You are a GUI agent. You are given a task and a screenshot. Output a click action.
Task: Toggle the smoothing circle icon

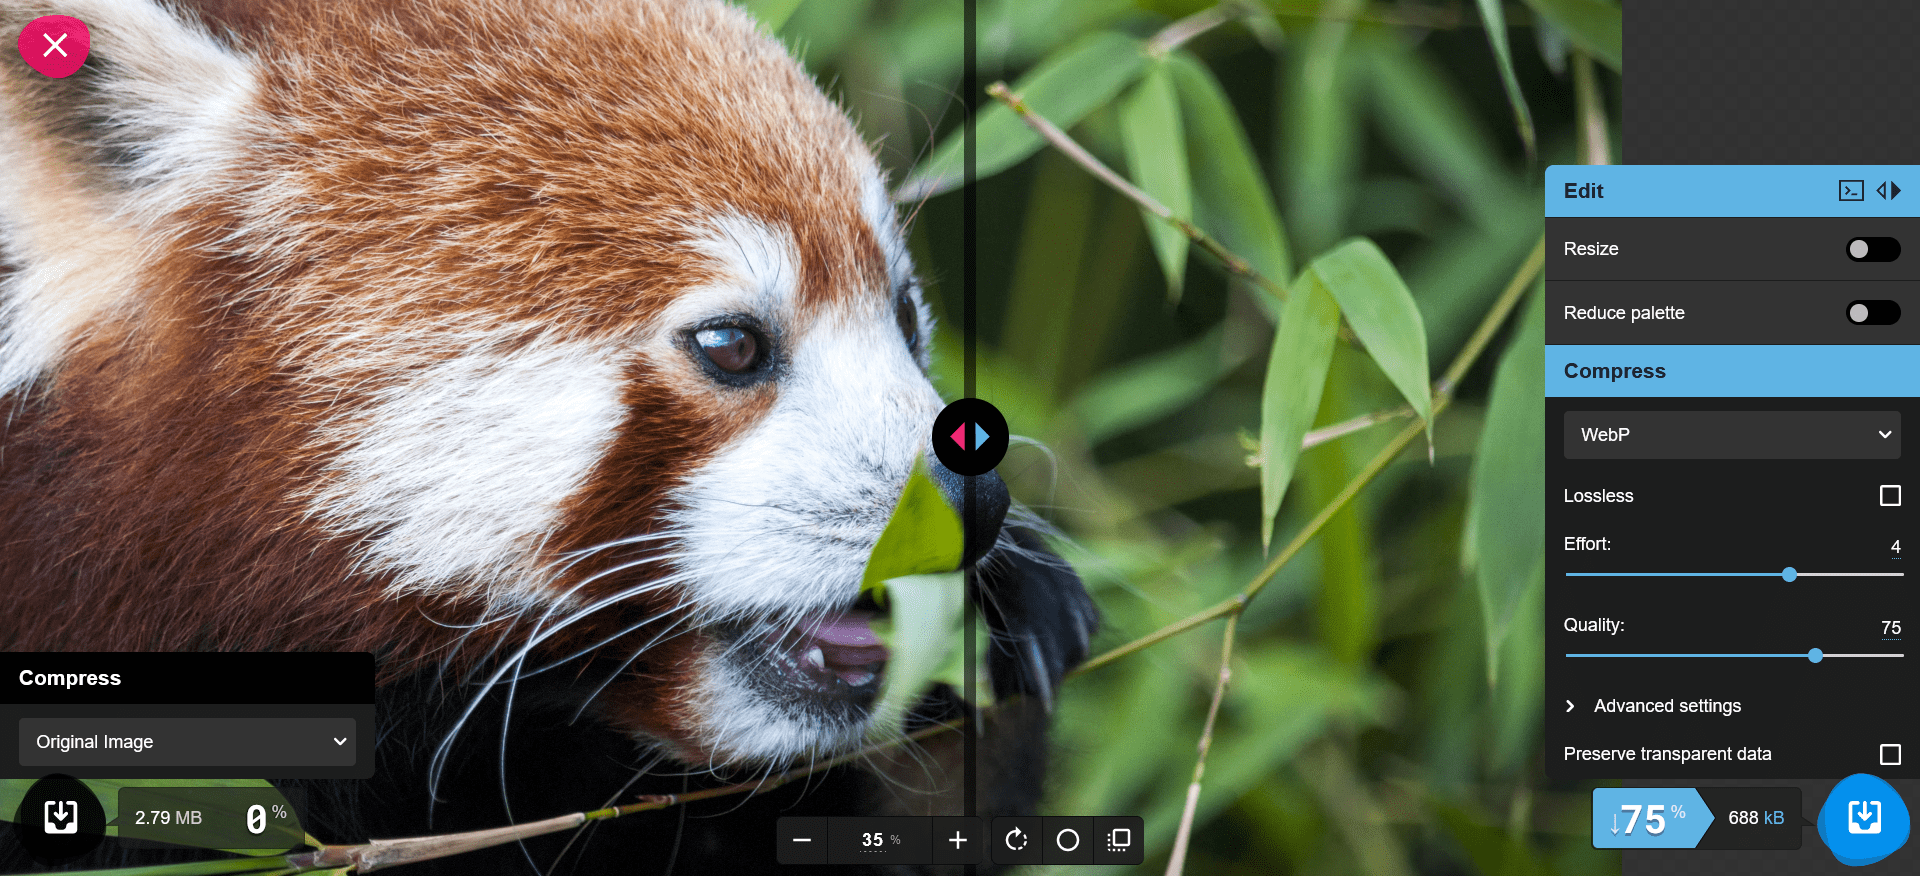pyautogui.click(x=1068, y=840)
